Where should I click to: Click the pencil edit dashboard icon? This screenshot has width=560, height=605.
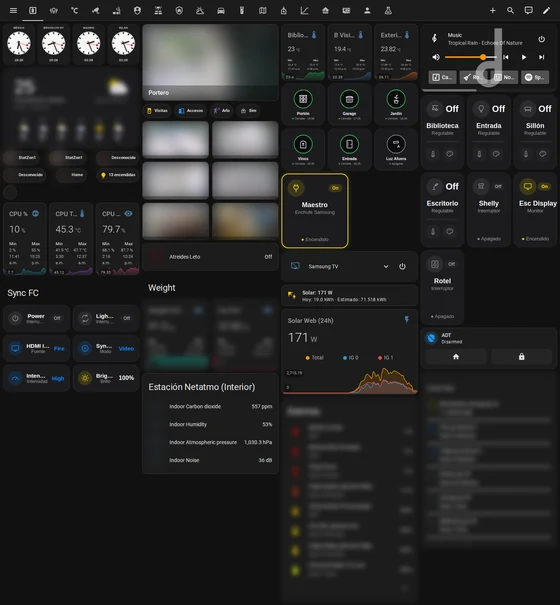click(546, 10)
